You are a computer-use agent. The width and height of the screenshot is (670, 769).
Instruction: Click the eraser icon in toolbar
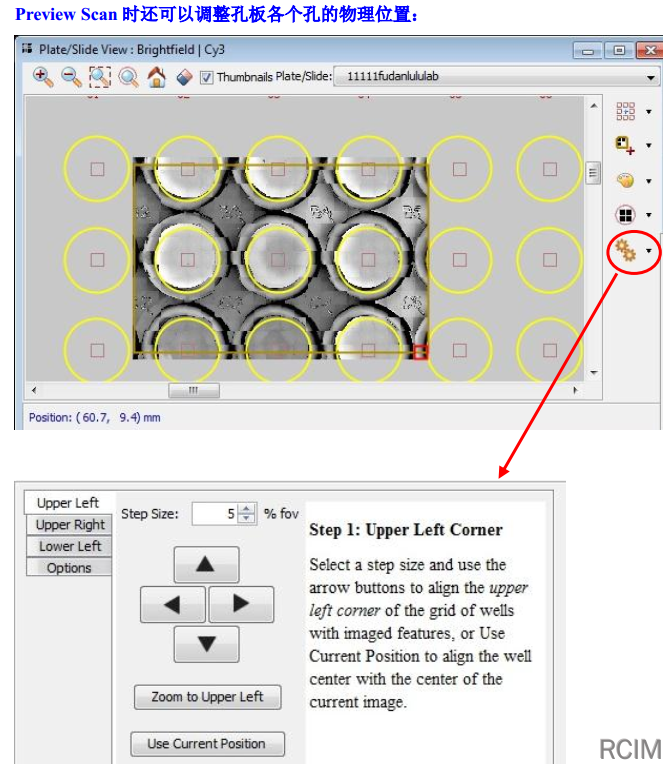pos(184,77)
